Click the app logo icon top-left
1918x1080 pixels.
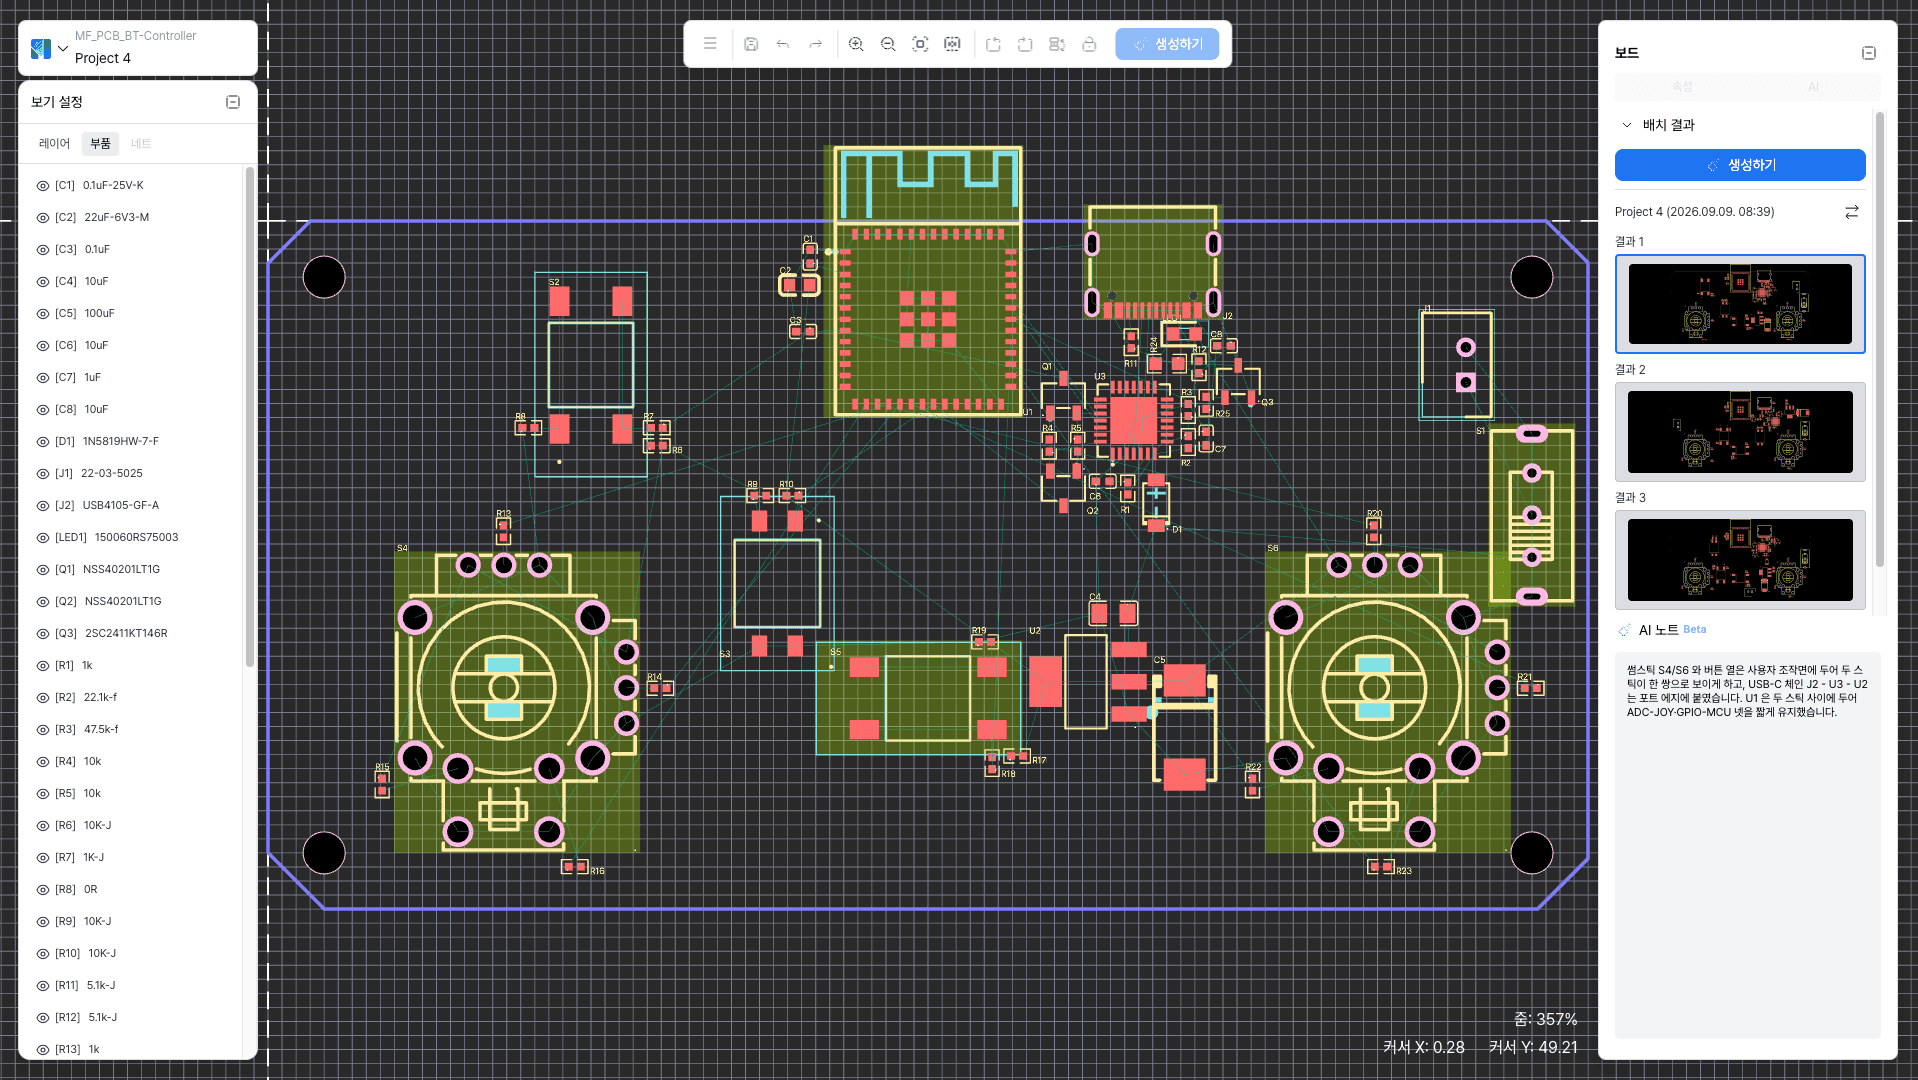pos(41,48)
